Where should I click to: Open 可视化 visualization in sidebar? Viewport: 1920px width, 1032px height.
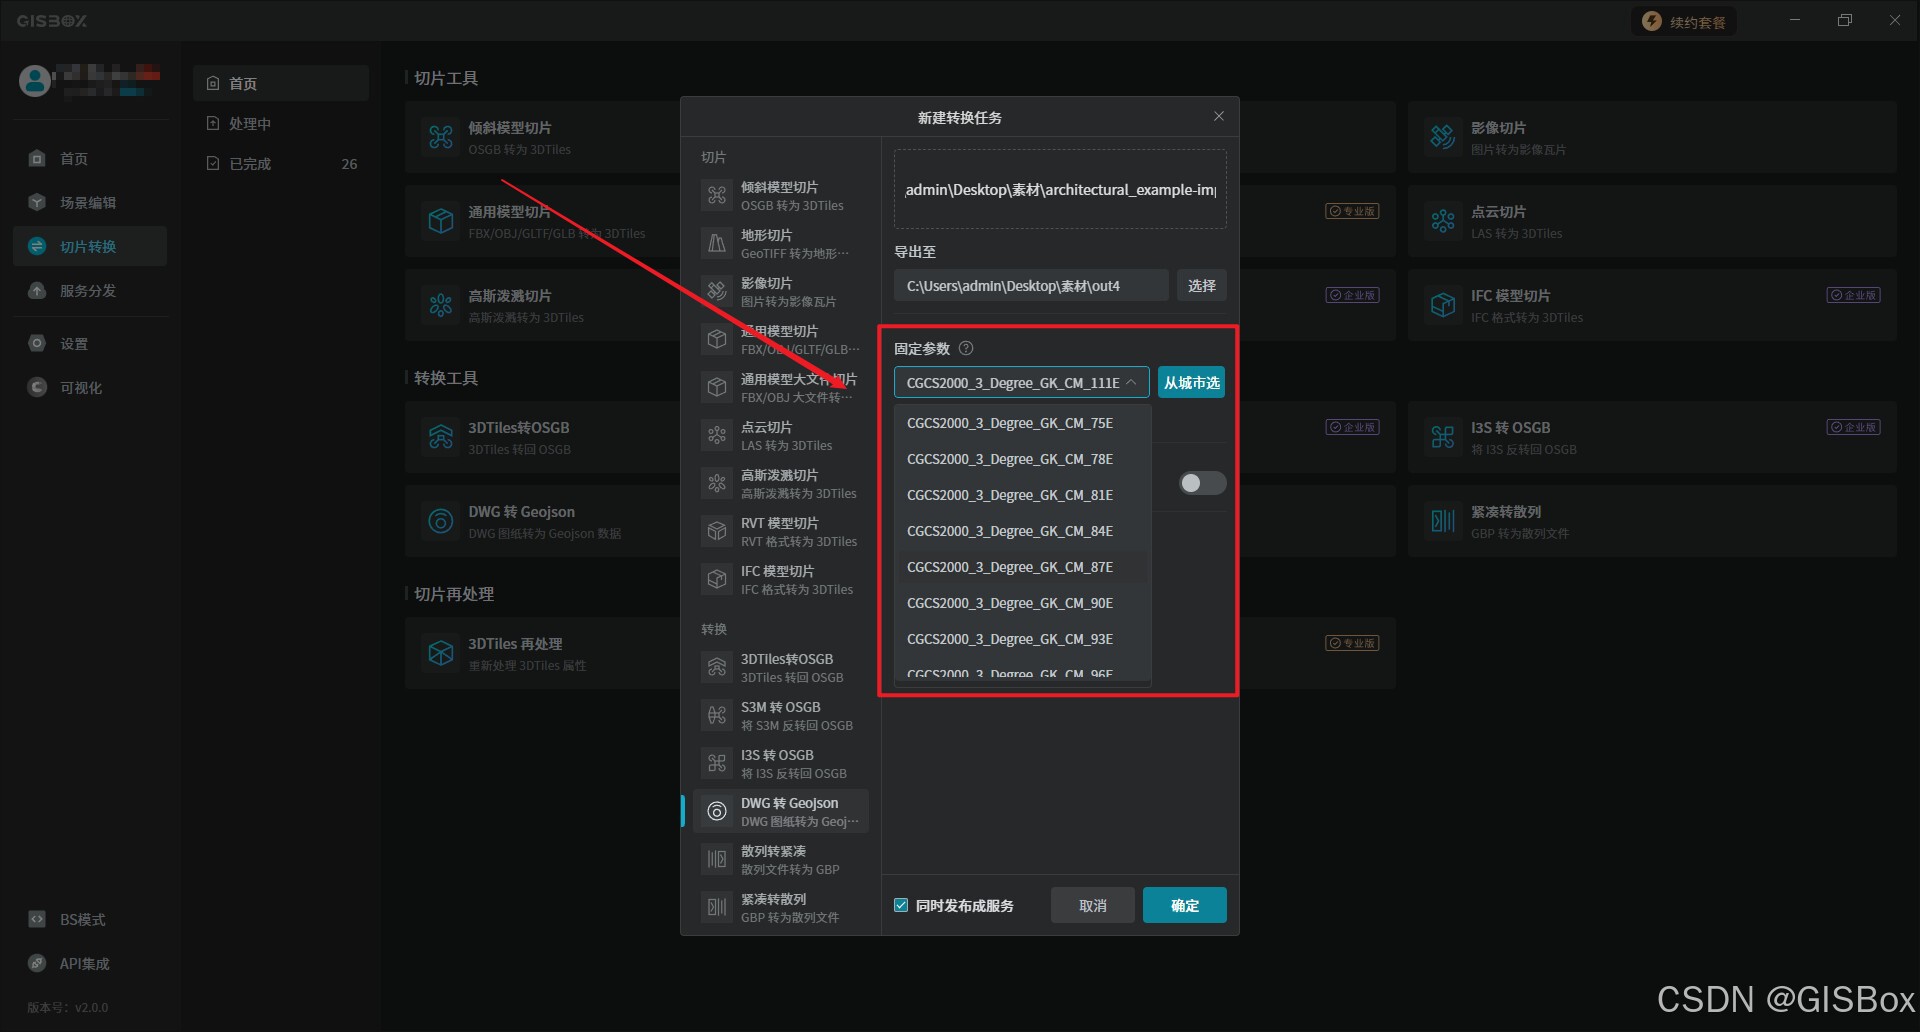pos(90,387)
